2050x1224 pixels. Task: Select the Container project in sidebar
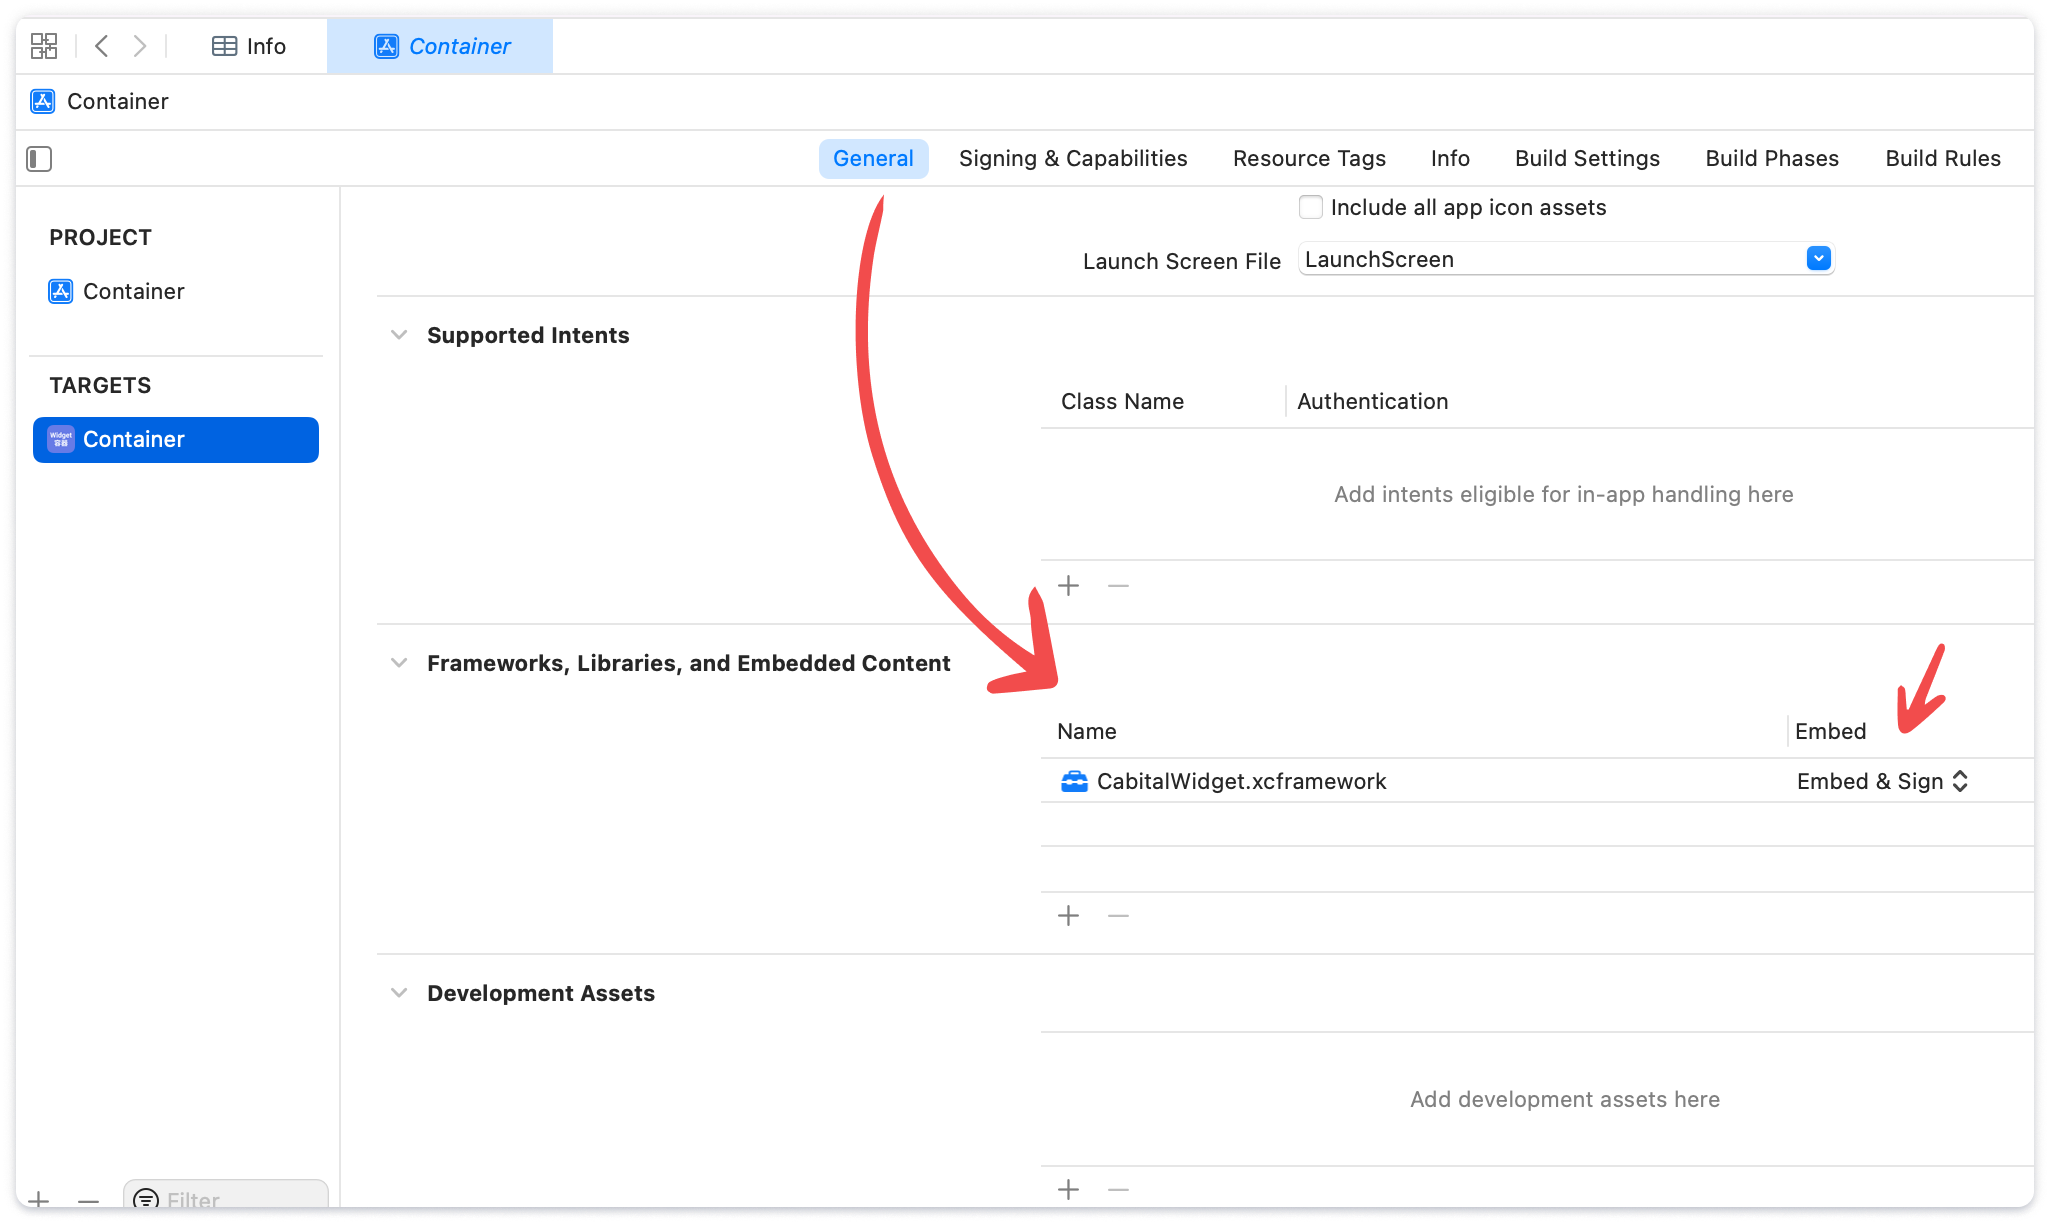(x=133, y=291)
